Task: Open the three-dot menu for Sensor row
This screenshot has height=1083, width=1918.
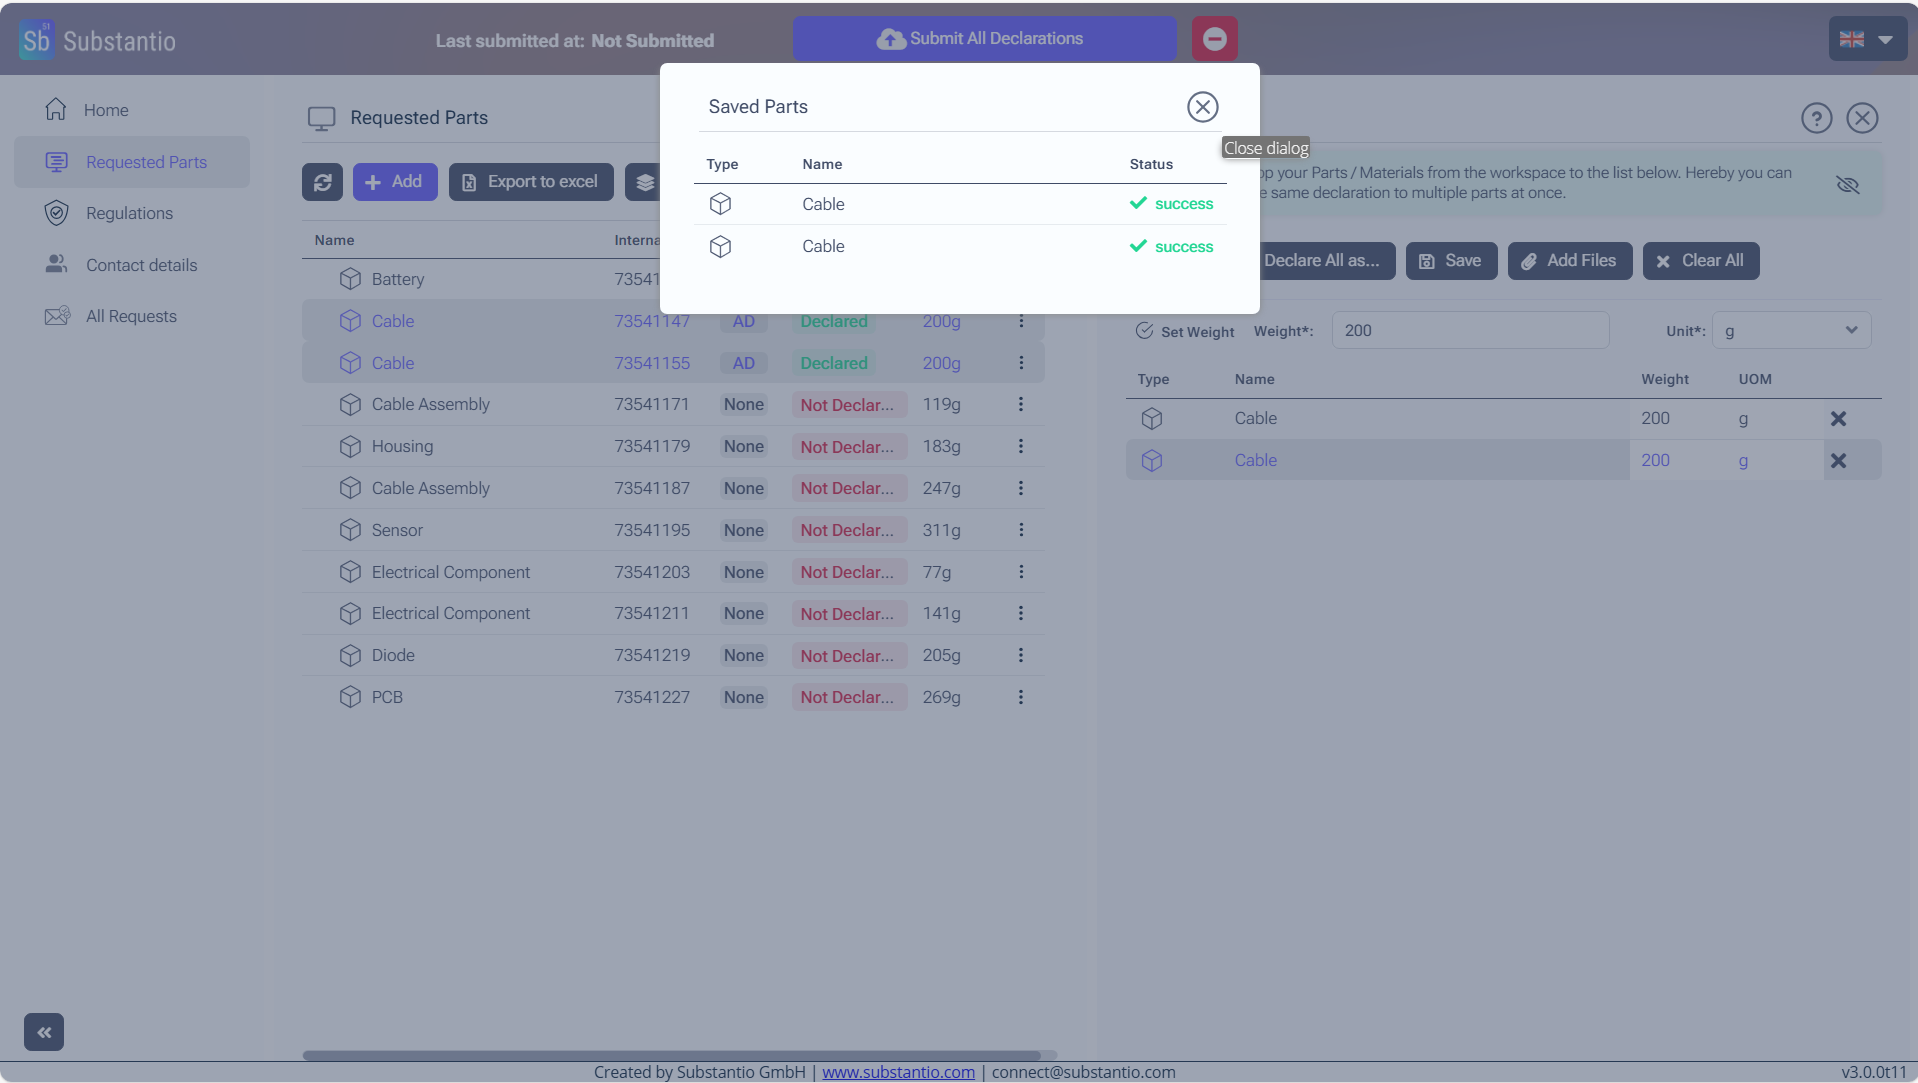Action: [x=1020, y=530]
